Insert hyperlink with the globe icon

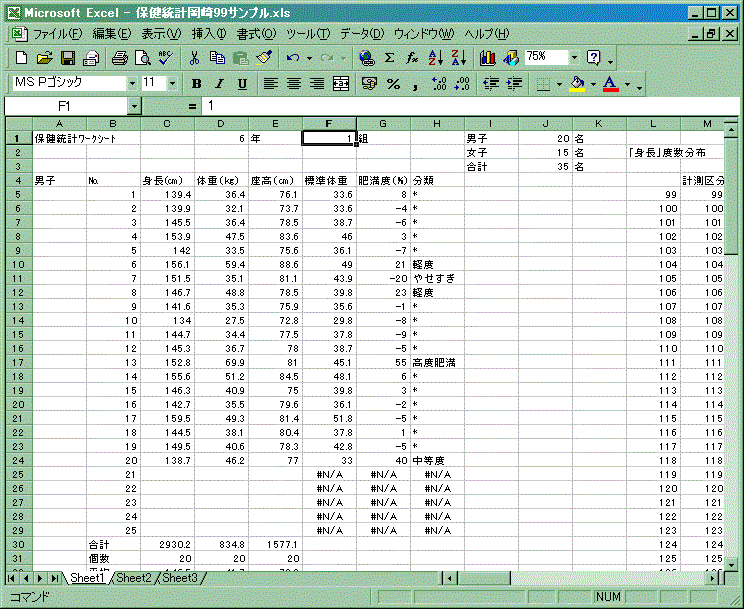pyautogui.click(x=366, y=58)
